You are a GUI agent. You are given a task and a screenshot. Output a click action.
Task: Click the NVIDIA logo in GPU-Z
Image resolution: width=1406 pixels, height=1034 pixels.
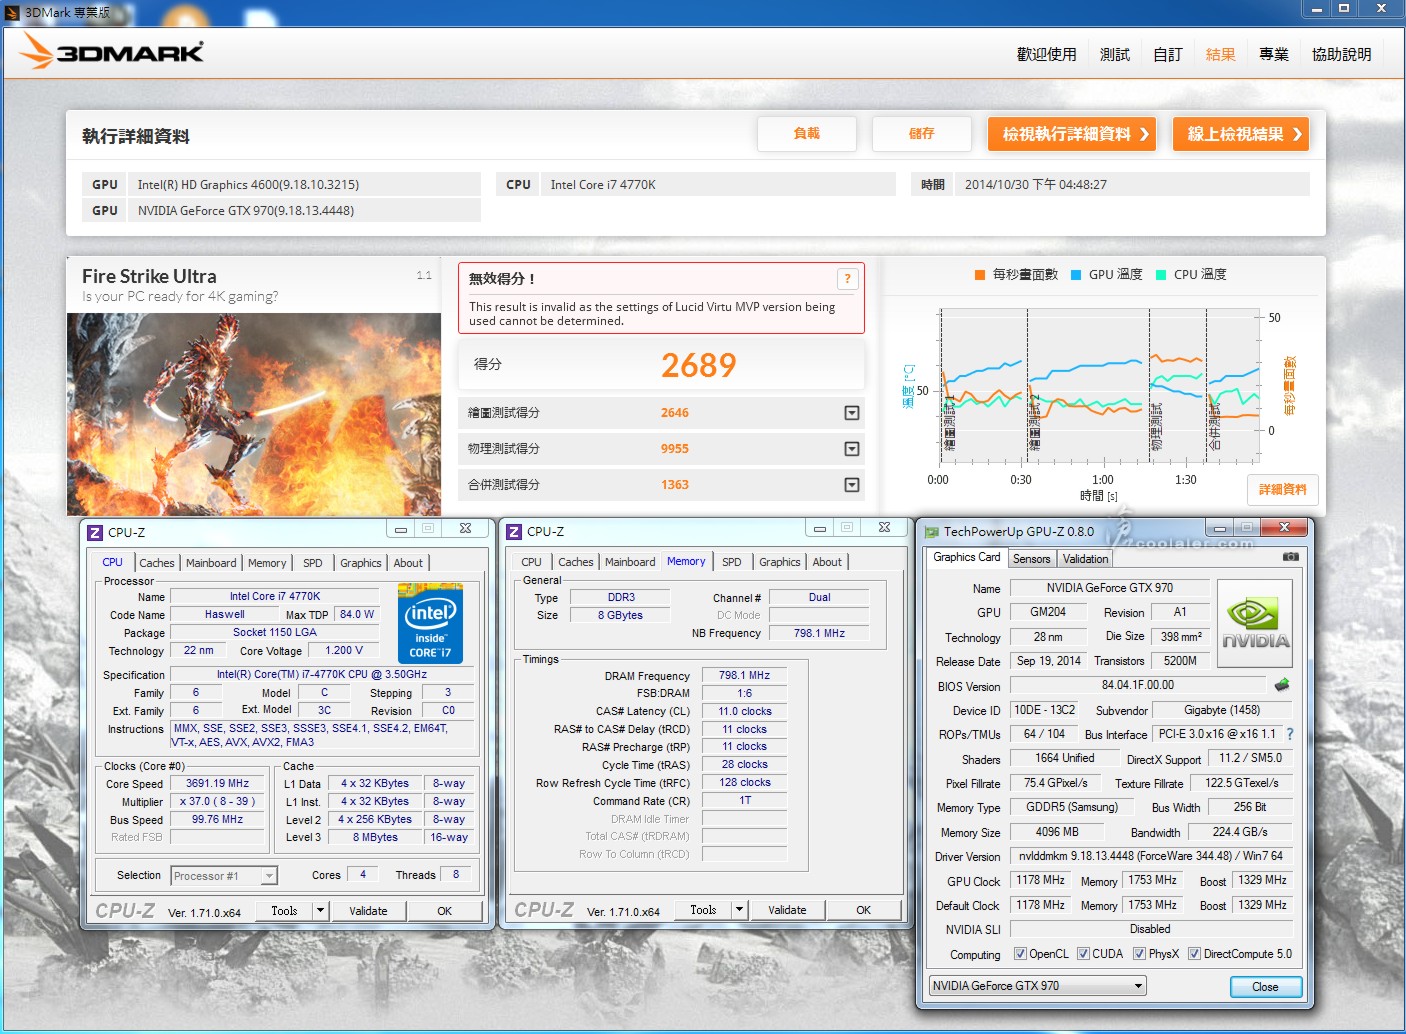[x=1255, y=623]
